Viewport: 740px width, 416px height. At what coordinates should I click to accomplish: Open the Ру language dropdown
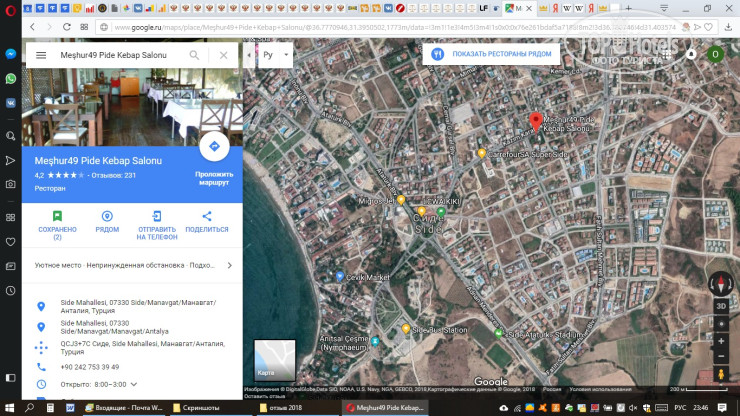pyautogui.click(x=275, y=55)
